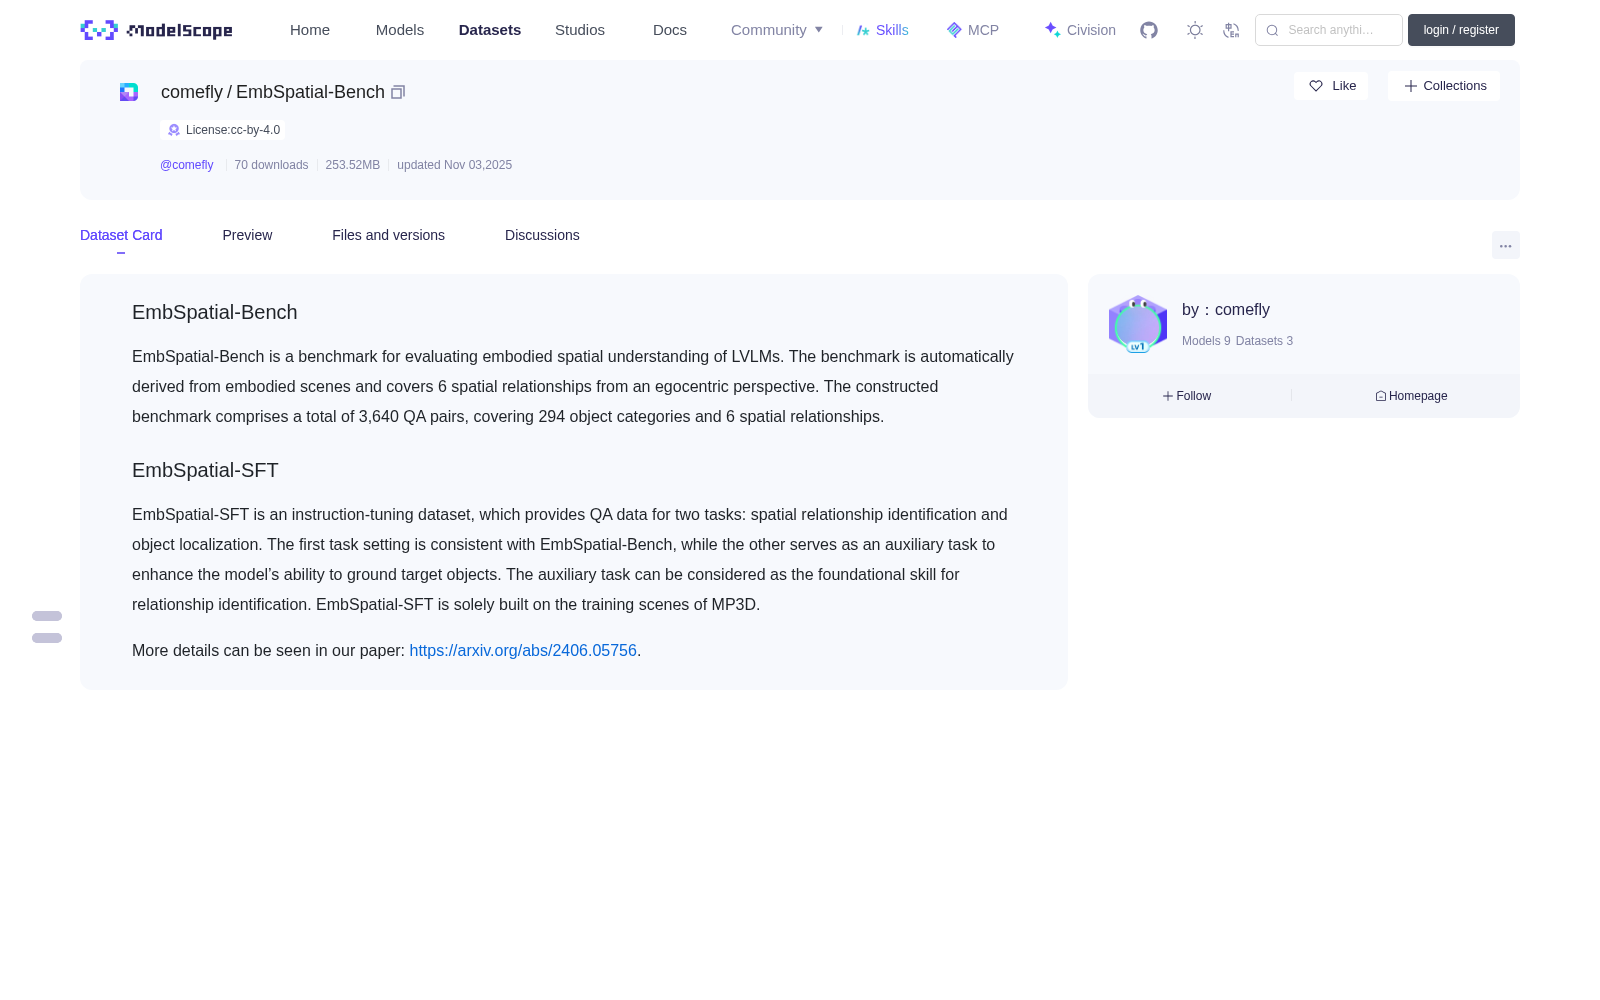
Task: Open Skills in the top navigation
Action: click(x=882, y=30)
